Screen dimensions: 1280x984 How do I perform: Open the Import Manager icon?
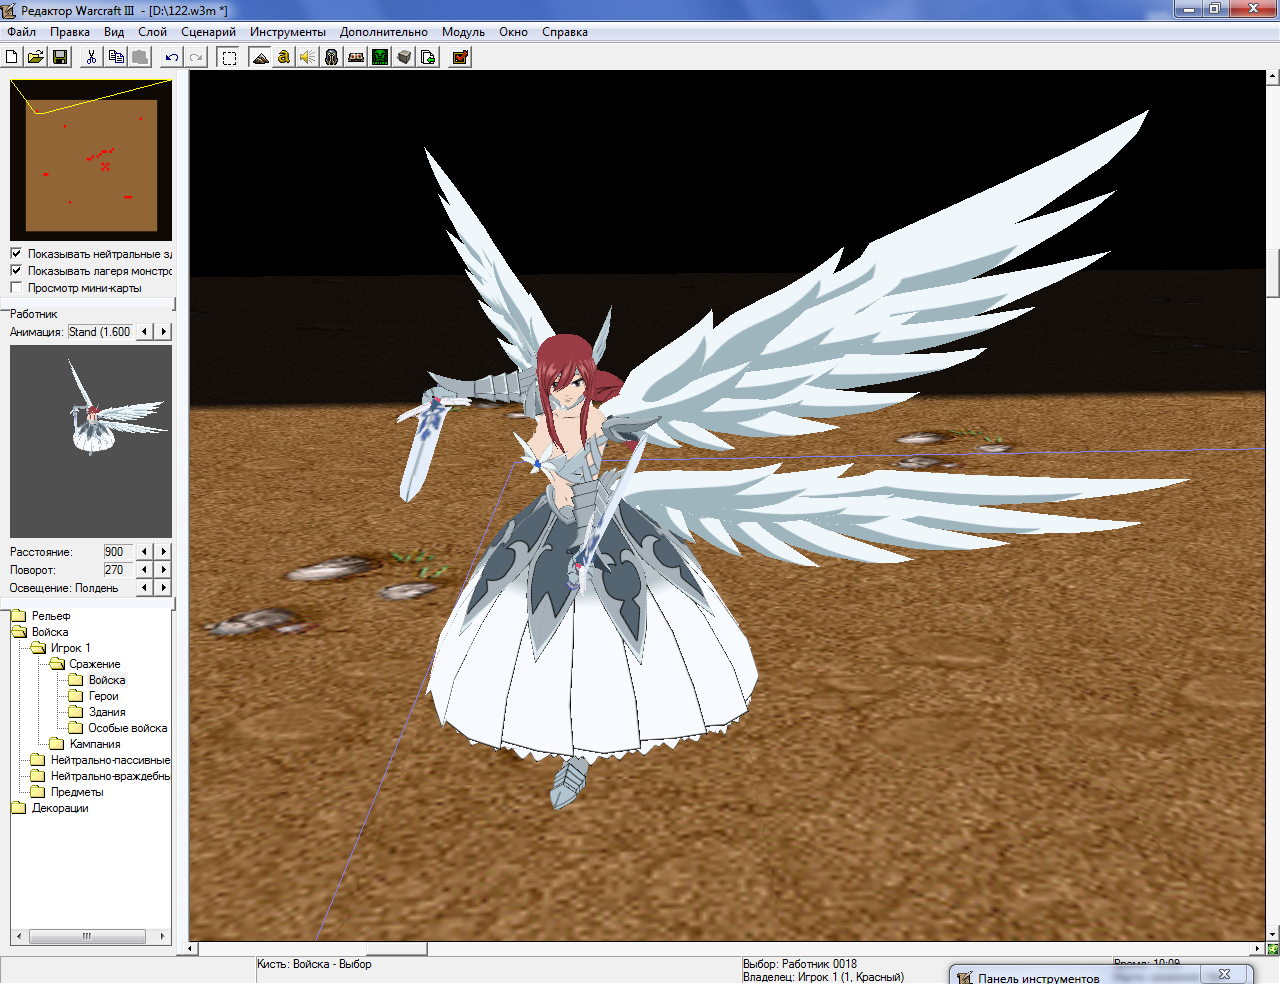(428, 57)
